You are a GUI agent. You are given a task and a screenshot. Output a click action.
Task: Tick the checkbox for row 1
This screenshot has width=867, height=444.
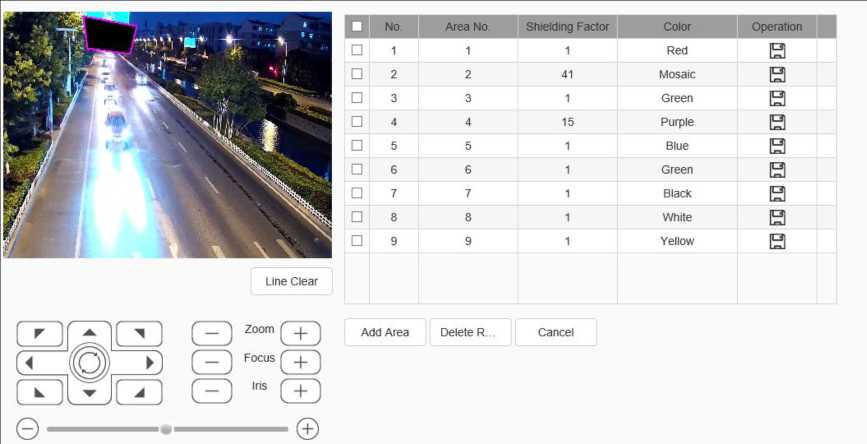pyautogui.click(x=357, y=50)
